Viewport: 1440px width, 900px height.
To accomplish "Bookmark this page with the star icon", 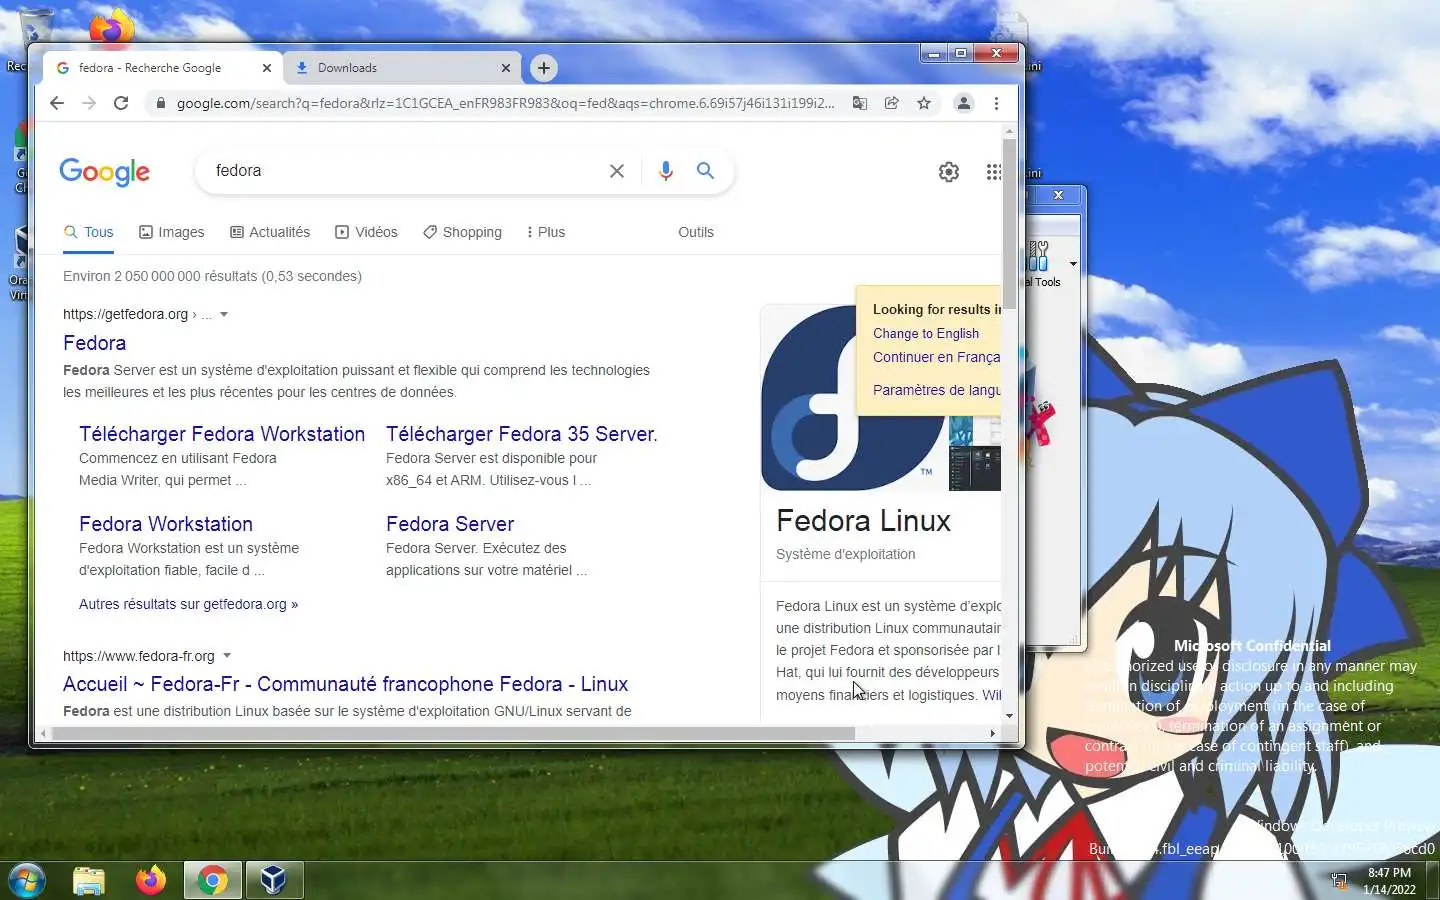I will tap(924, 103).
